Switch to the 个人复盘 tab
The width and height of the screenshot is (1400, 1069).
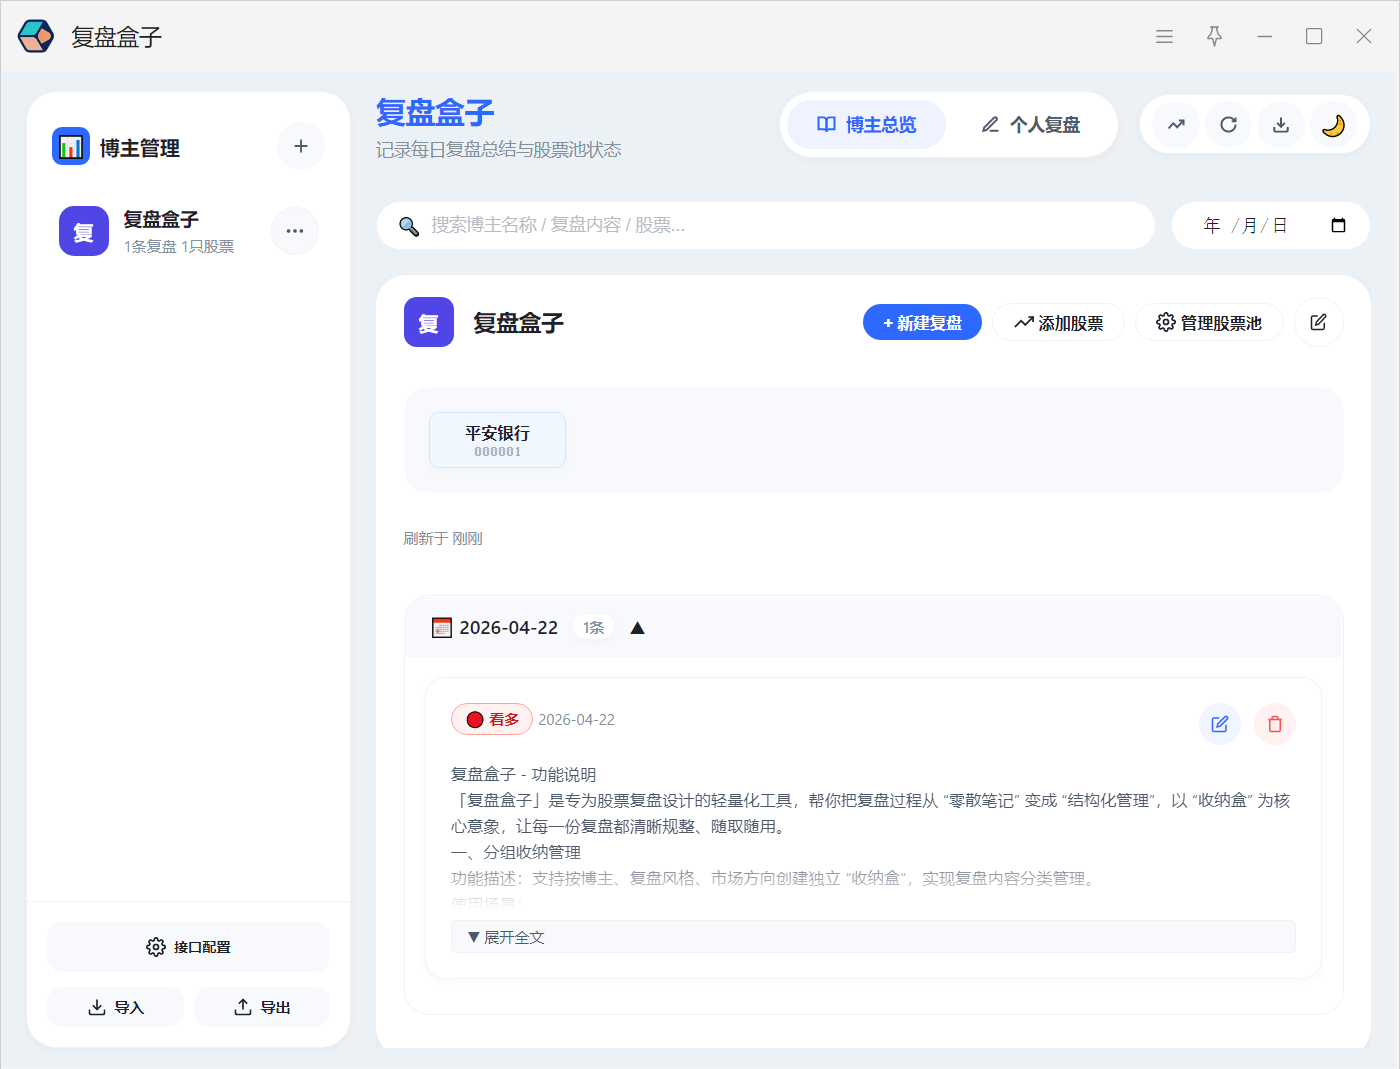(1031, 125)
